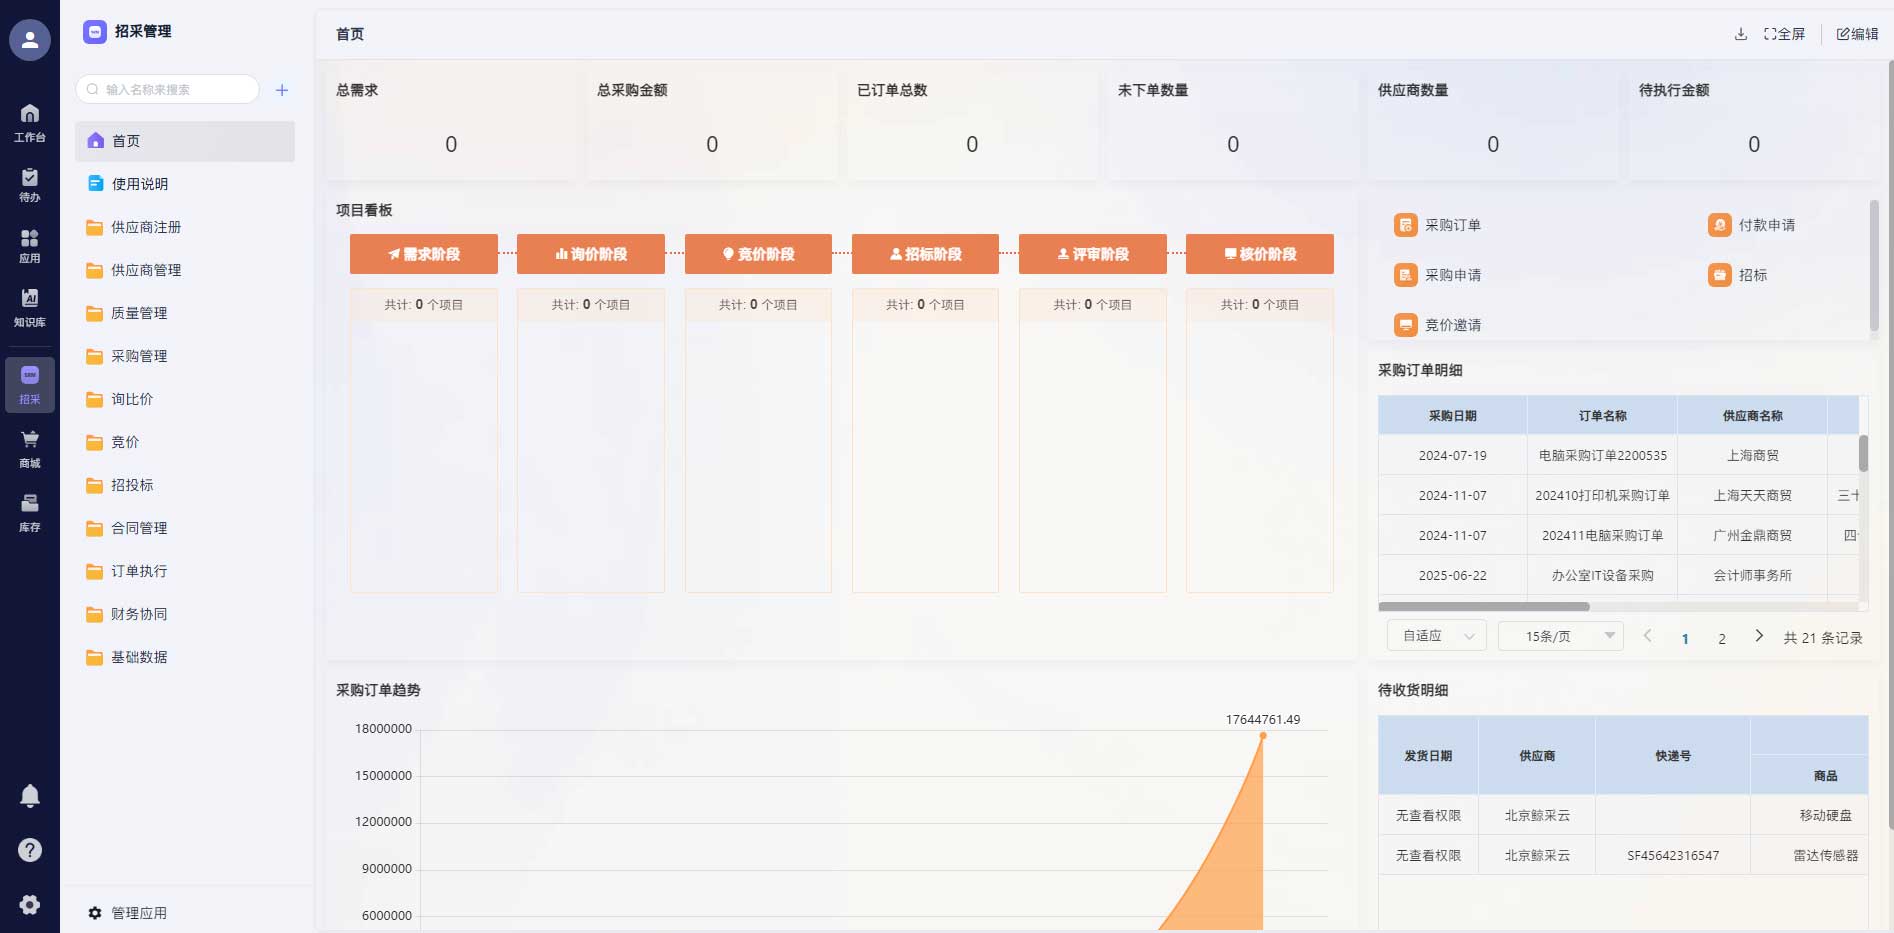Open the 采购订单 shortcut icon
The height and width of the screenshot is (933, 1894).
[x=1405, y=225]
